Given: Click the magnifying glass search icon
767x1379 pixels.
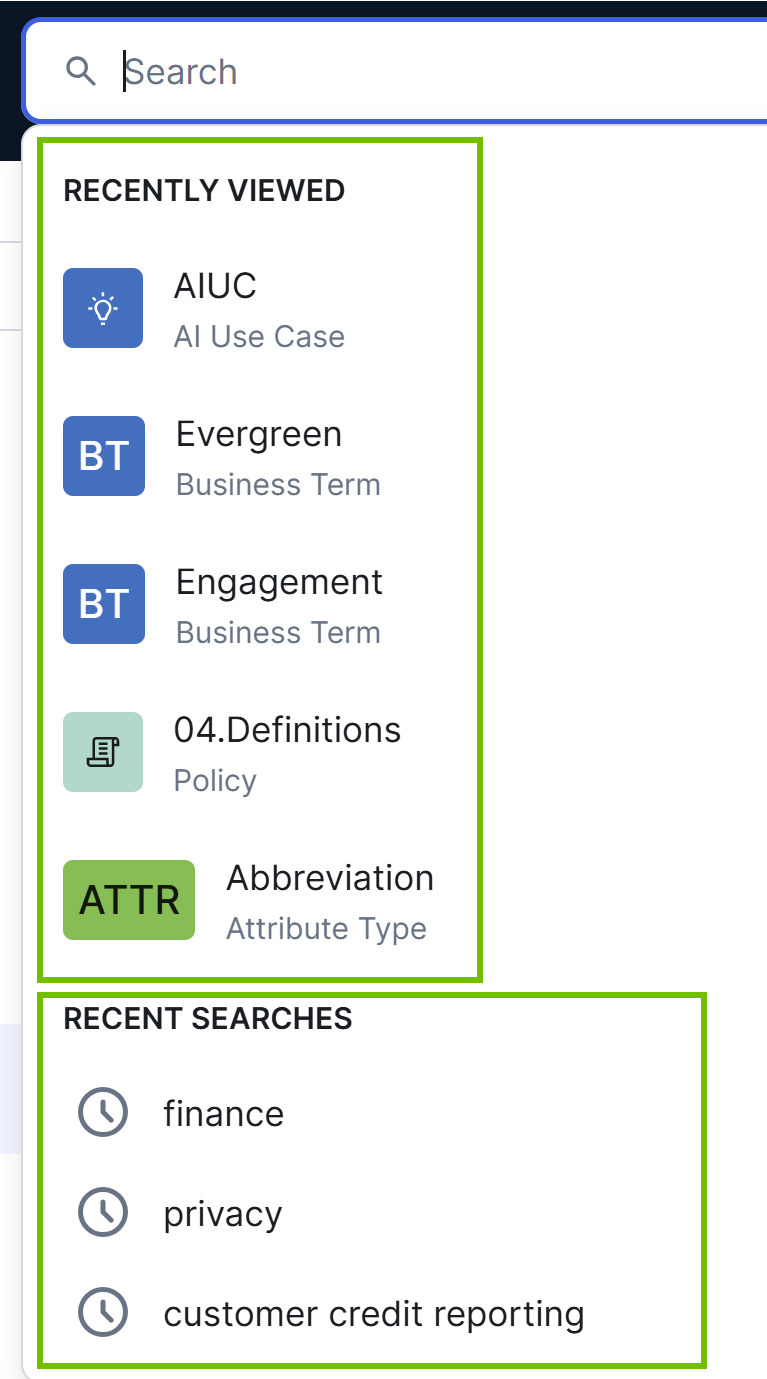Looking at the screenshot, I should [x=81, y=71].
